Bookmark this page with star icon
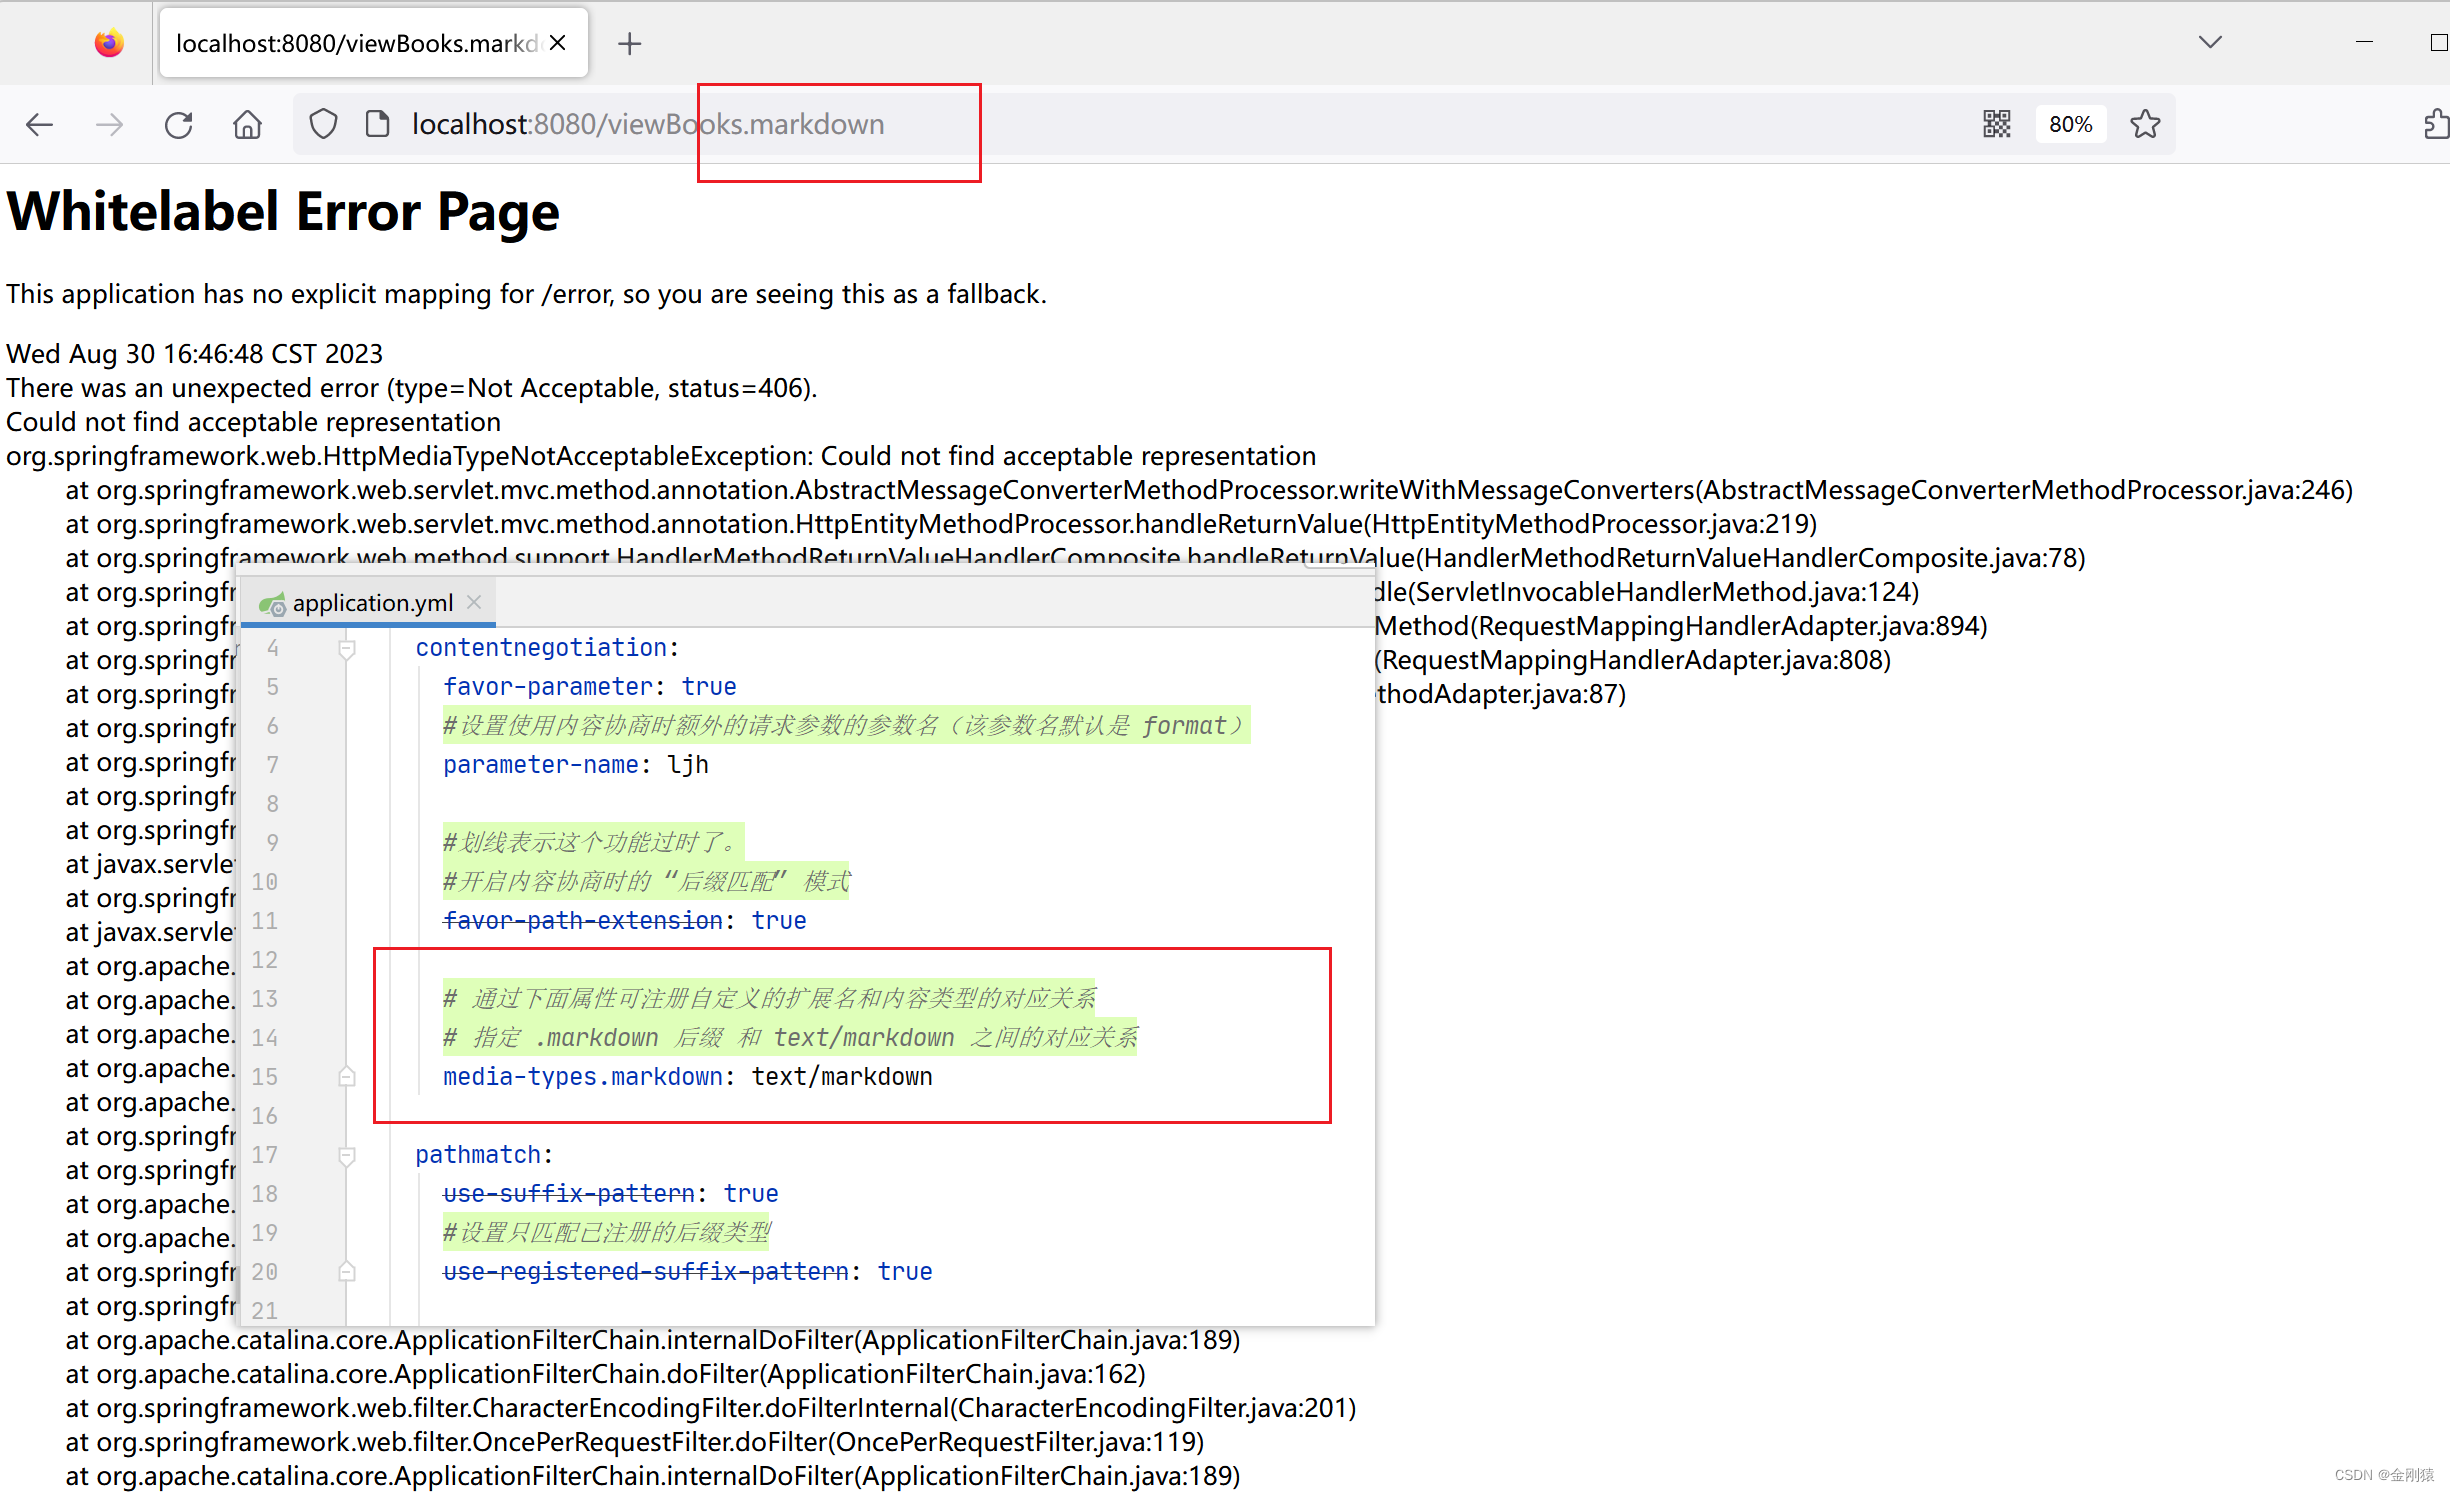2450x1492 pixels. point(2144,125)
